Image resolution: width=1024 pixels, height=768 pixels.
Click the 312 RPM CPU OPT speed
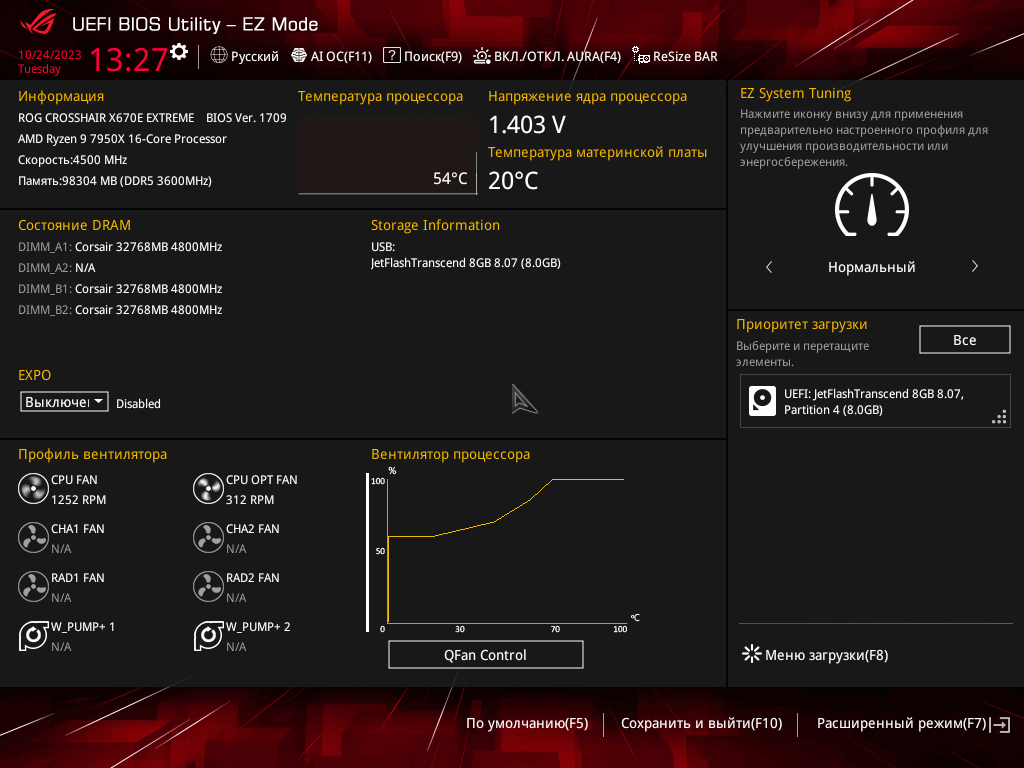pos(250,500)
